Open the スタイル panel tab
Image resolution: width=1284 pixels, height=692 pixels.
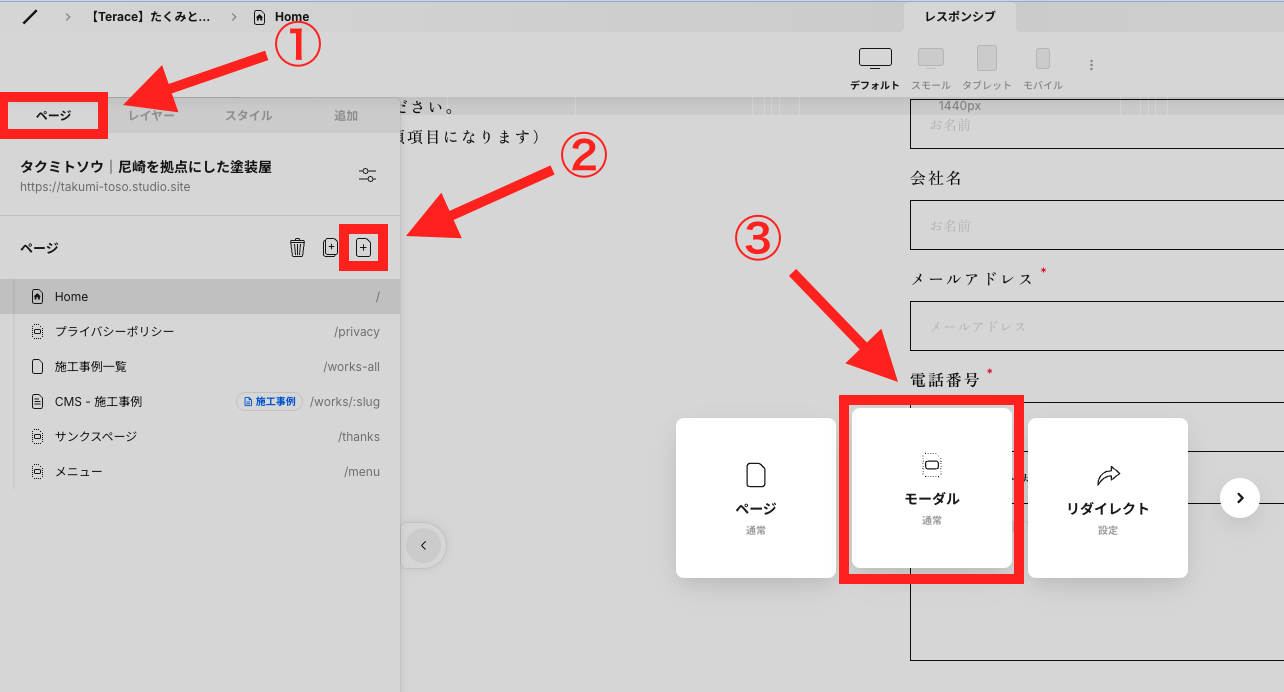pyautogui.click(x=250, y=115)
